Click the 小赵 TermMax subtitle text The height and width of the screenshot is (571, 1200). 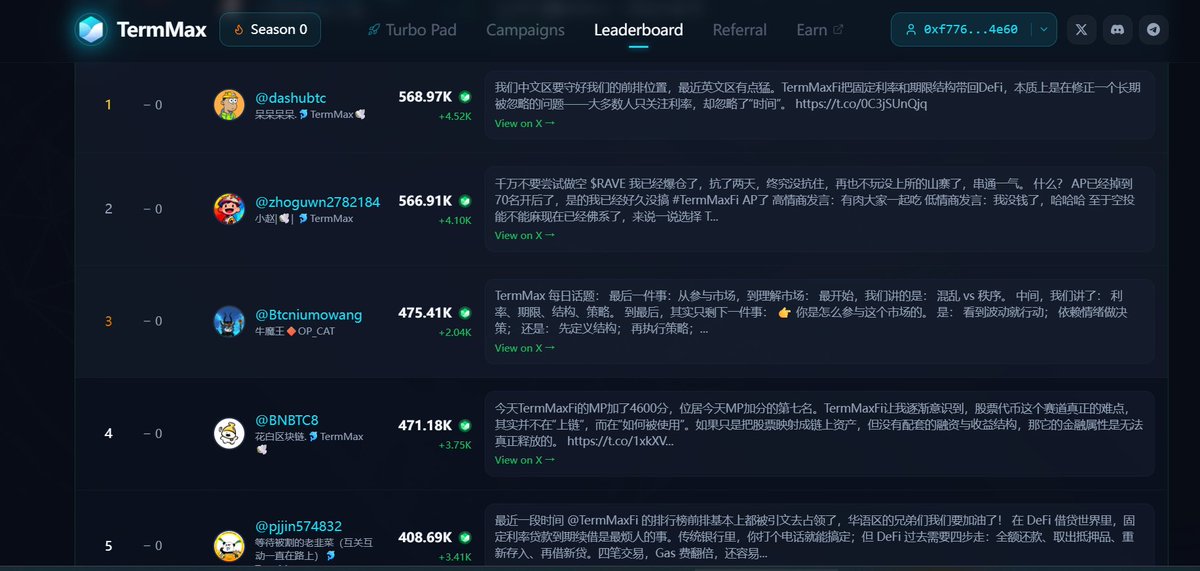tap(304, 218)
